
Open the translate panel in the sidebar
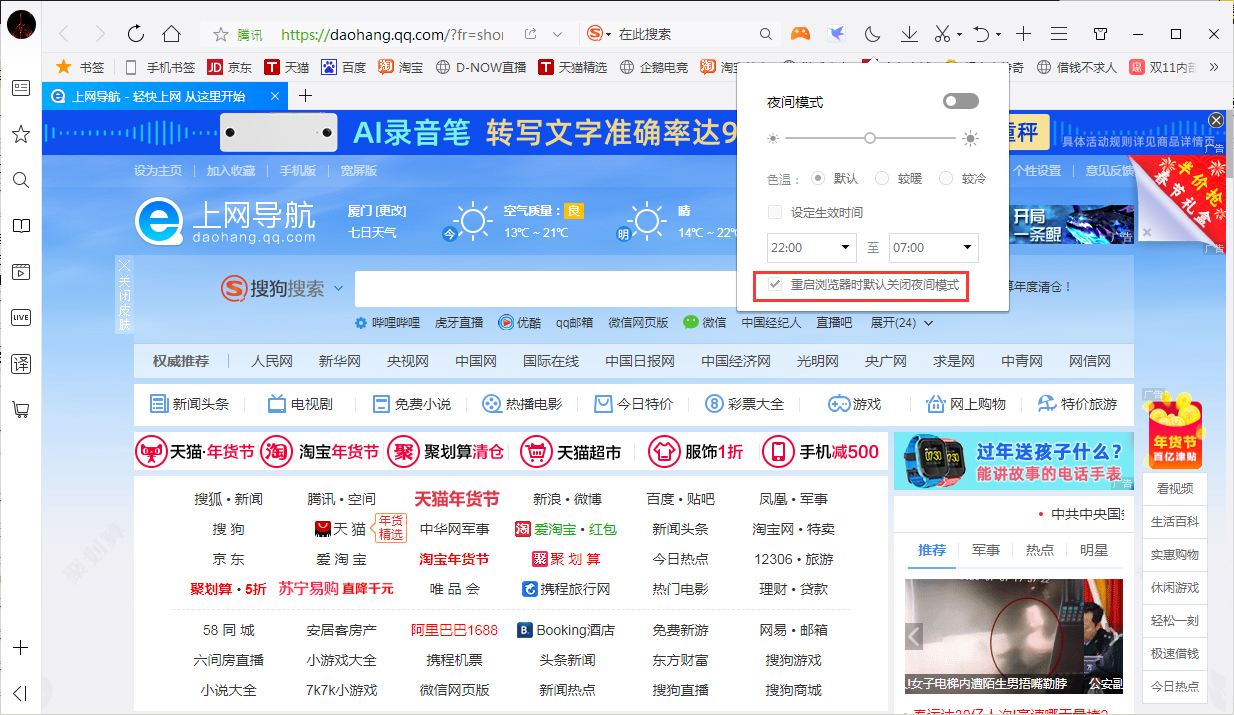coord(20,364)
